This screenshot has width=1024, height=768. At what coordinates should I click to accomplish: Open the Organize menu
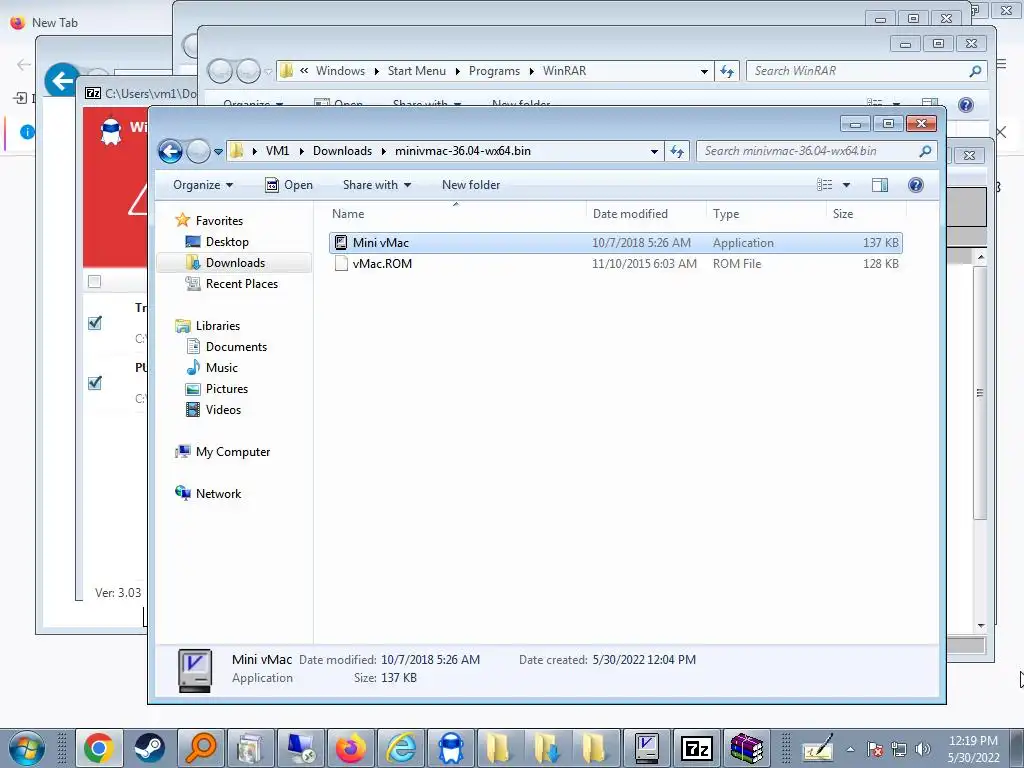tap(202, 185)
